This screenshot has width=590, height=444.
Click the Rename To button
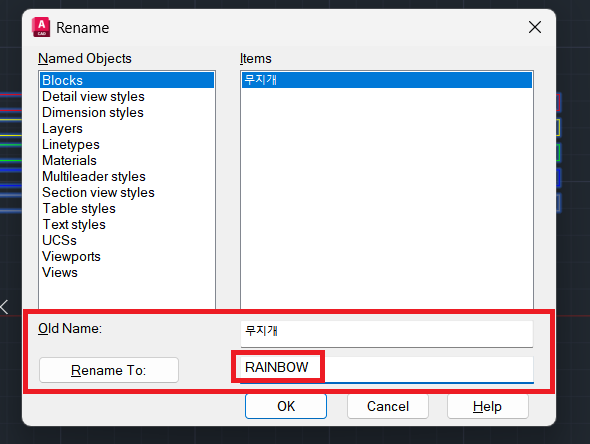pos(109,370)
